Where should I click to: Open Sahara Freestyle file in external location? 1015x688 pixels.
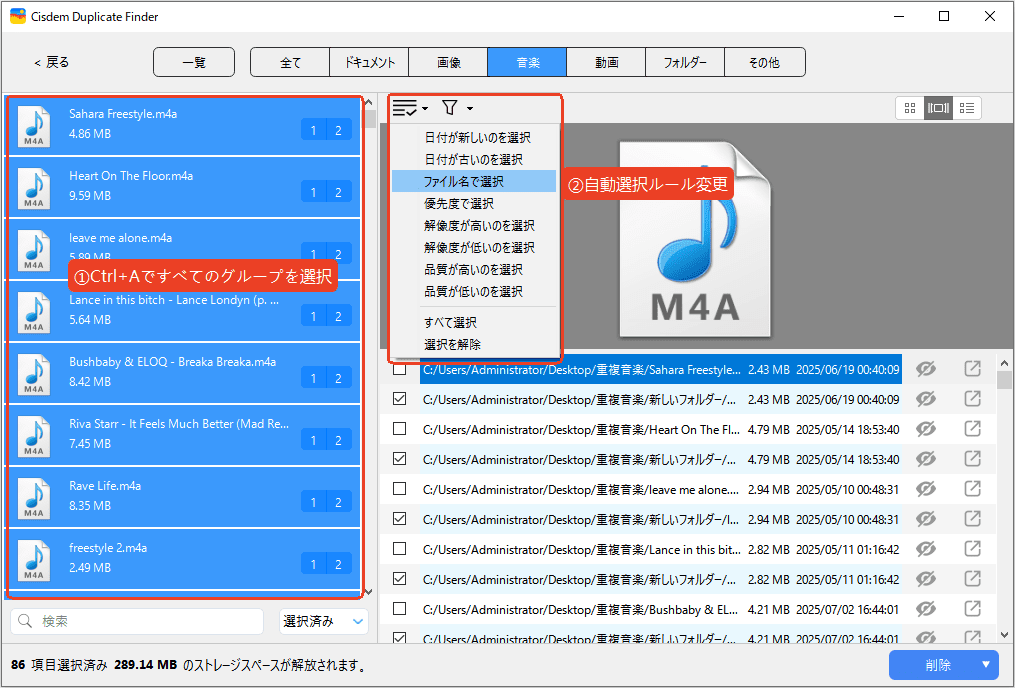pos(972,369)
